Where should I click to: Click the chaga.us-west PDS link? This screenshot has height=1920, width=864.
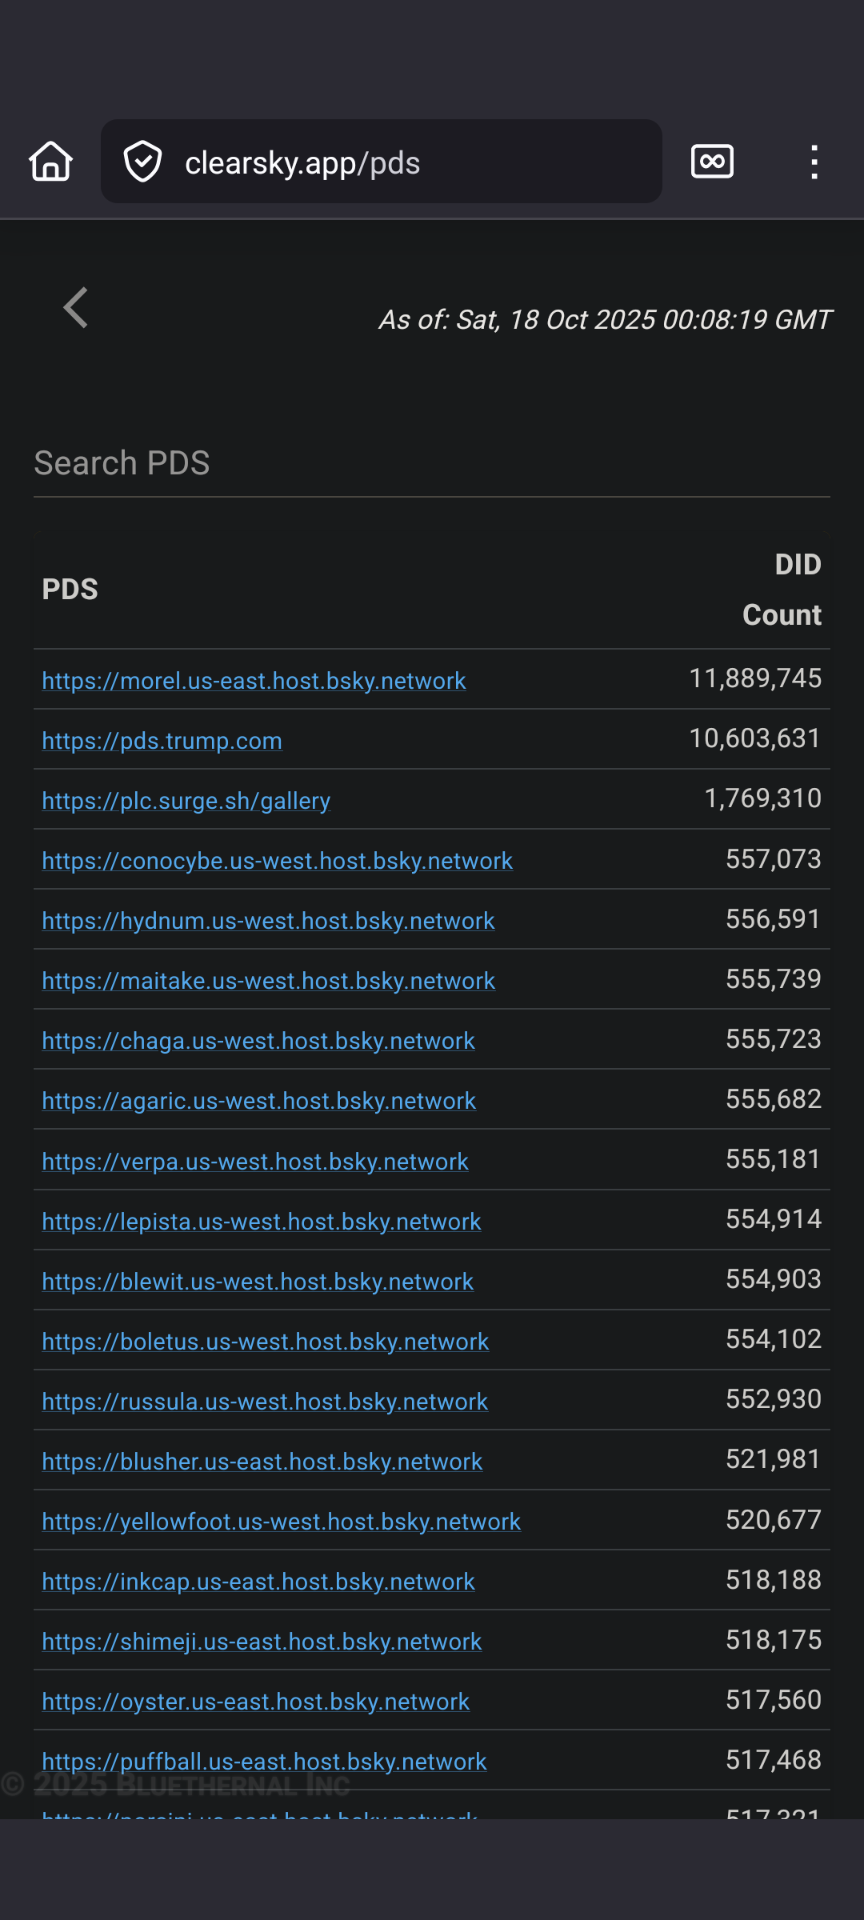click(258, 1041)
